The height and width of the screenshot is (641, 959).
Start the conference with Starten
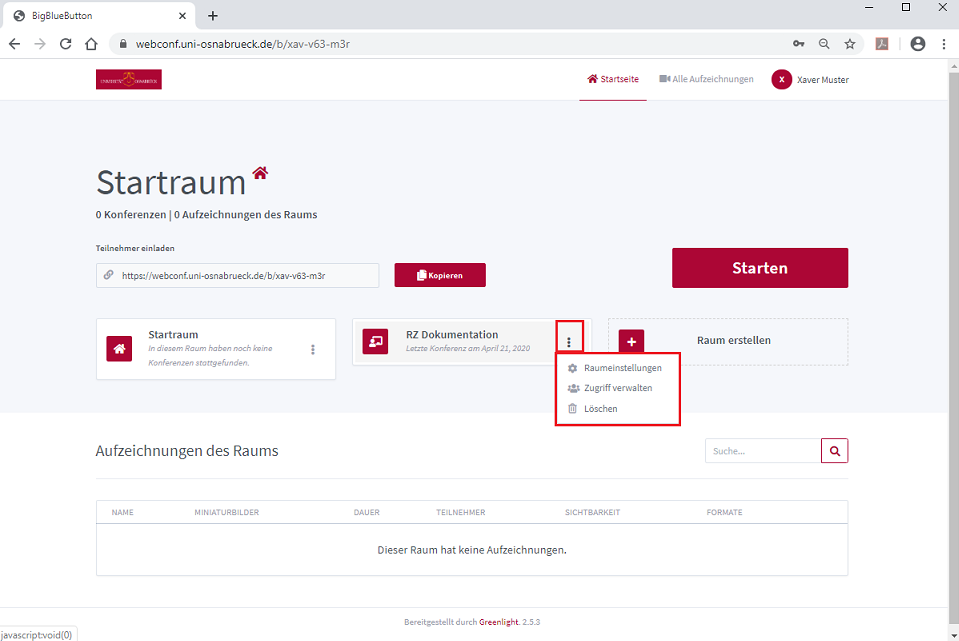760,268
